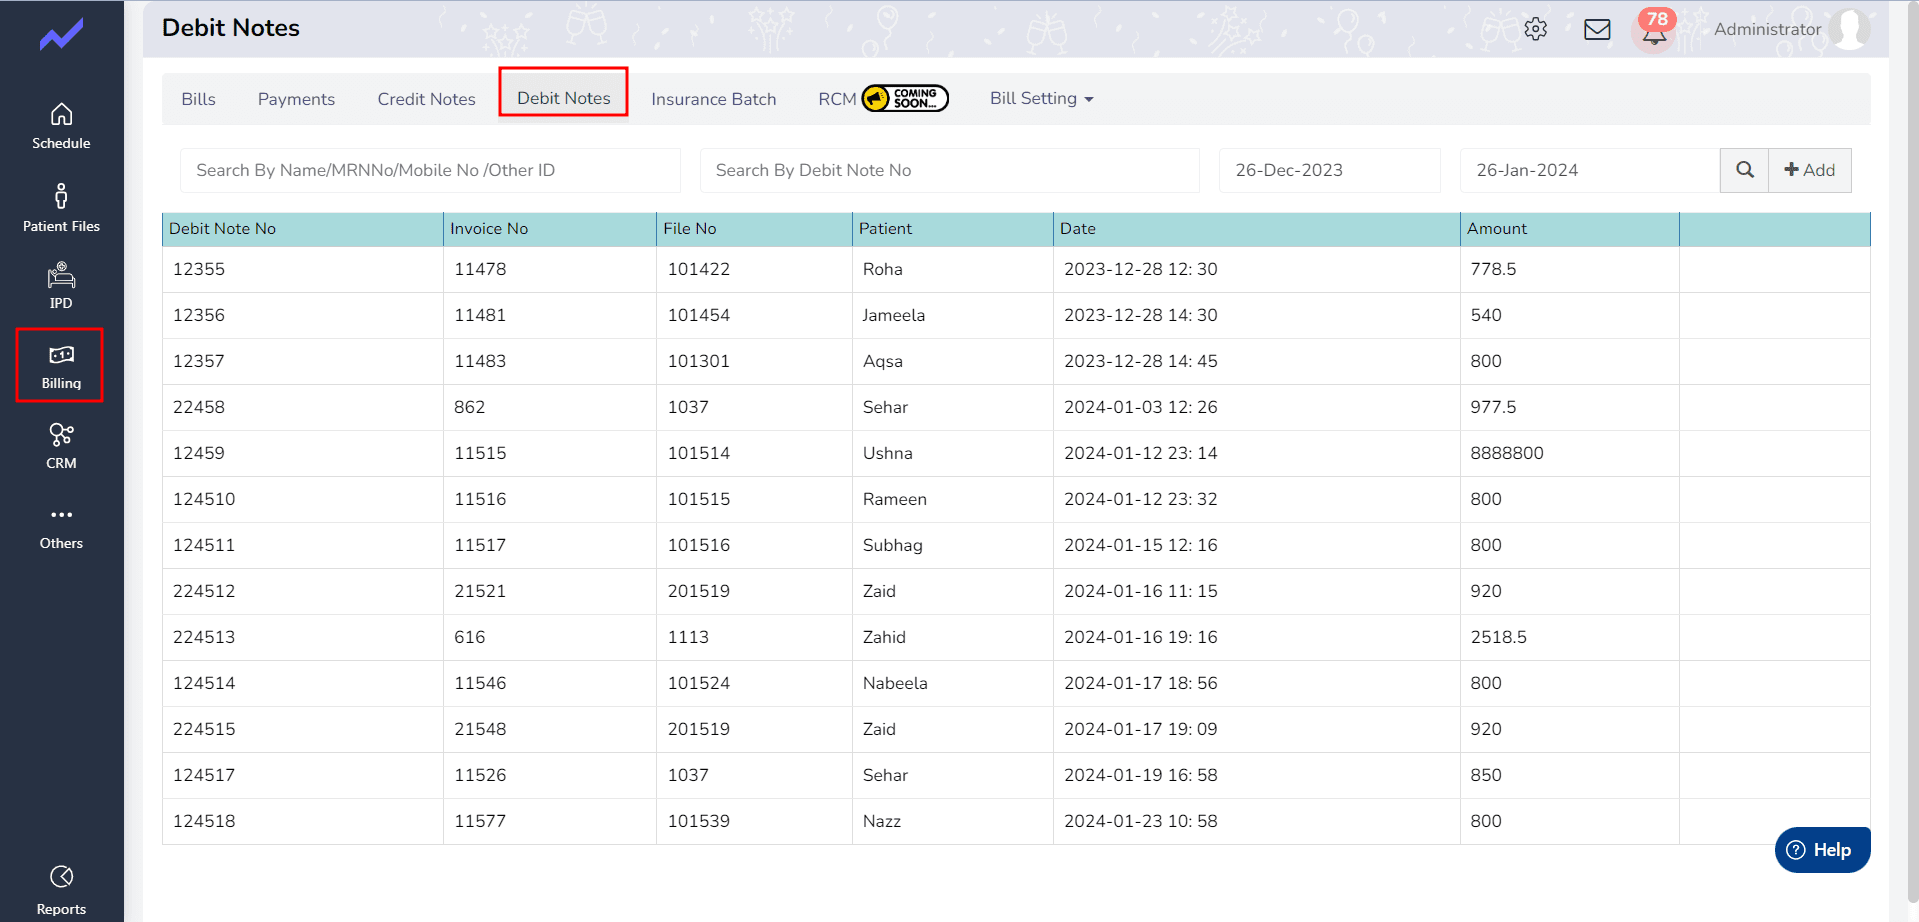Click the RCM coming soon badge
This screenshot has width=1919, height=922.
click(x=905, y=98)
